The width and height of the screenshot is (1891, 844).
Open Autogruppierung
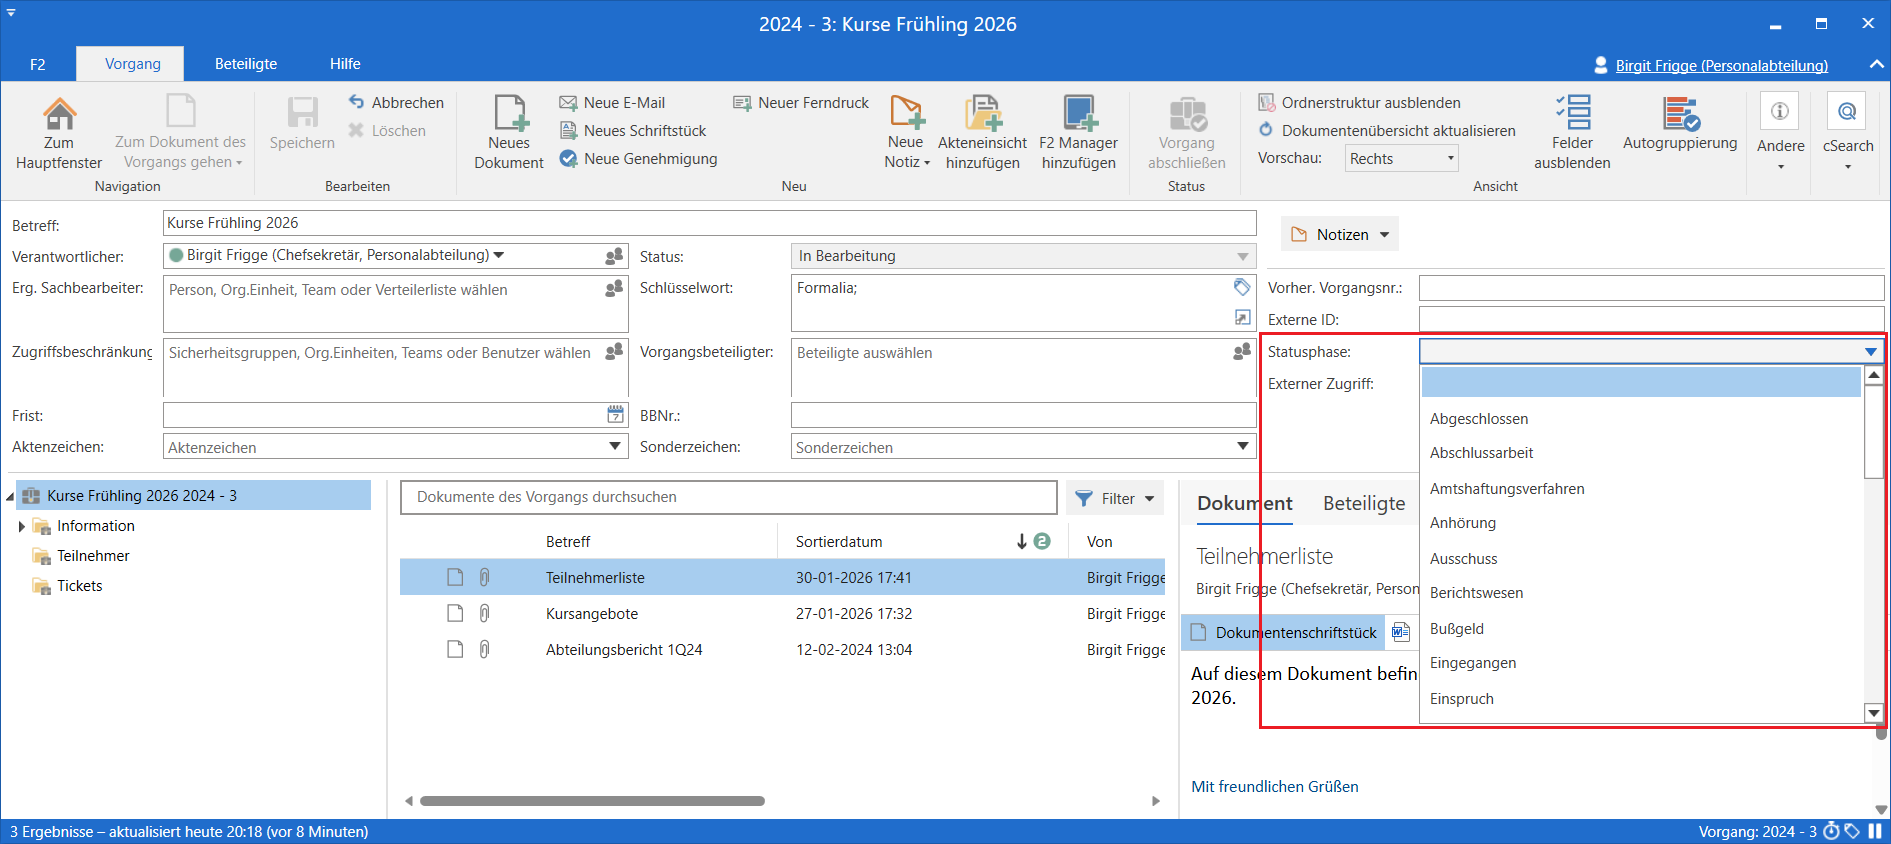tap(1680, 124)
